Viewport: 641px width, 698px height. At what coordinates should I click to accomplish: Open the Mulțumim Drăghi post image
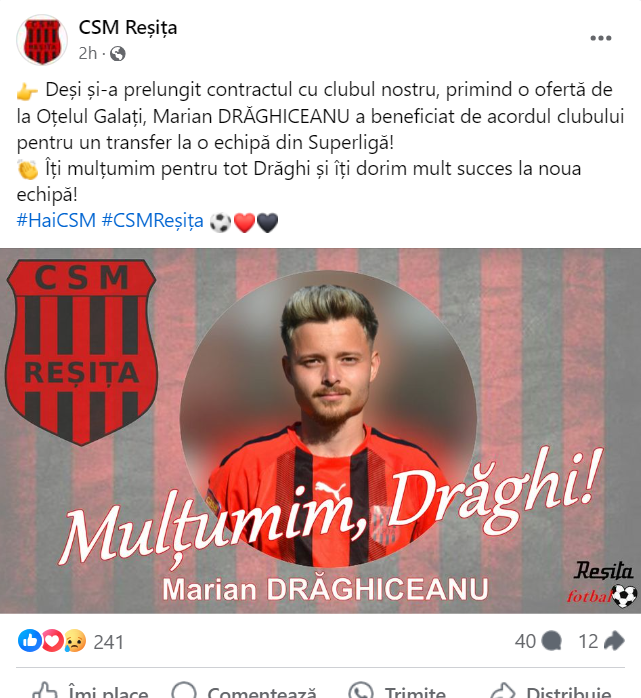click(320, 430)
